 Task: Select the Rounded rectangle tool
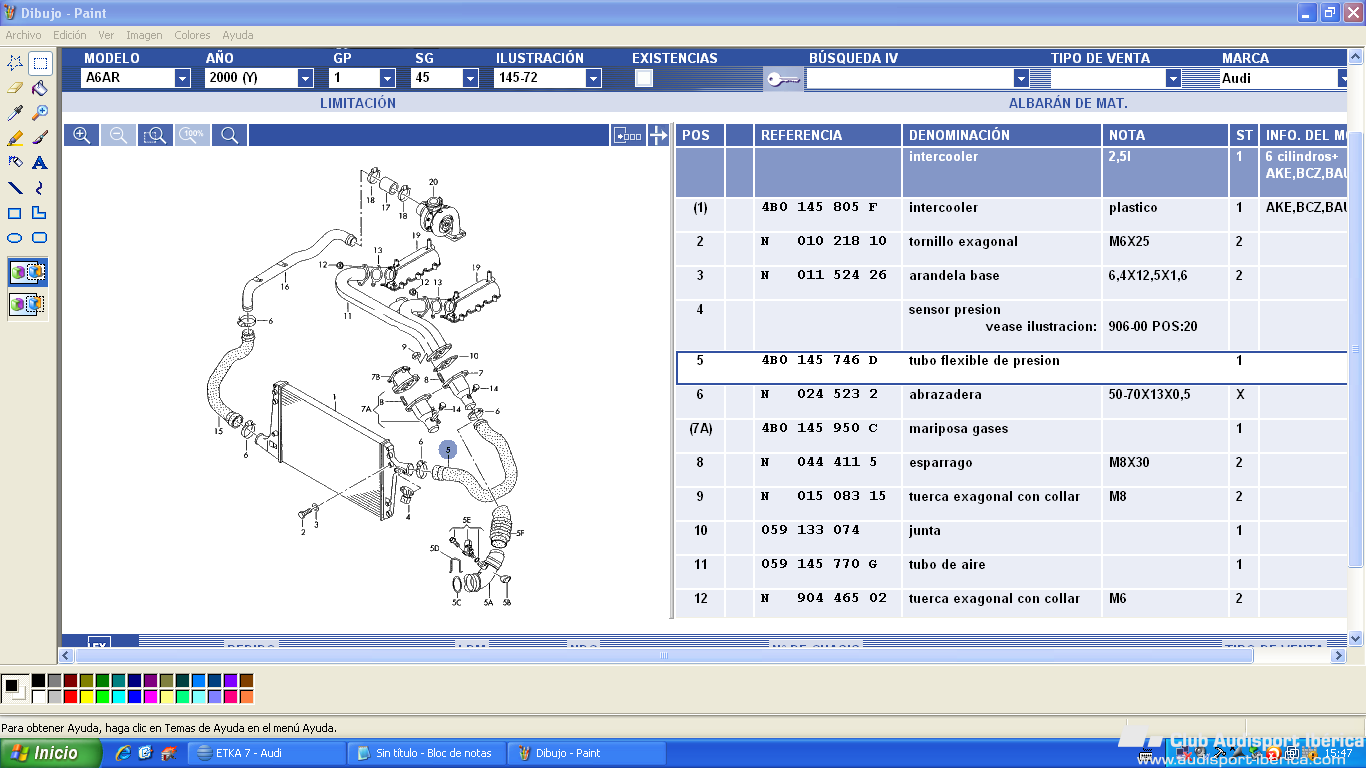(40, 237)
